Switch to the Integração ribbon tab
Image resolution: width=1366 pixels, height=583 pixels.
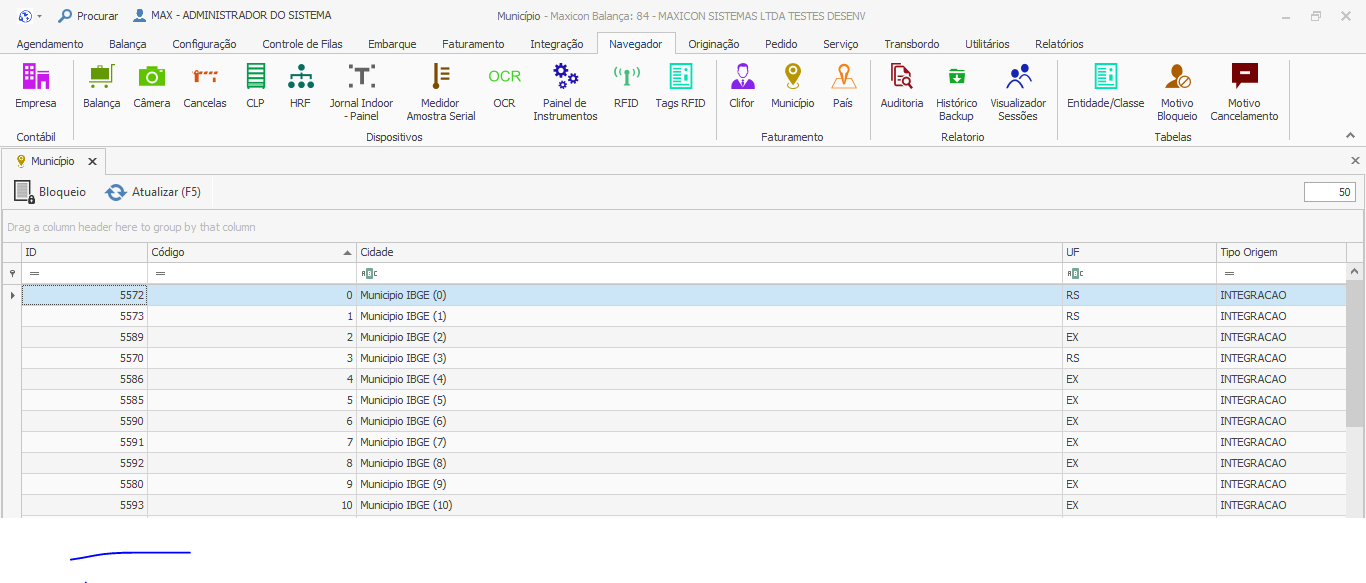tap(557, 44)
